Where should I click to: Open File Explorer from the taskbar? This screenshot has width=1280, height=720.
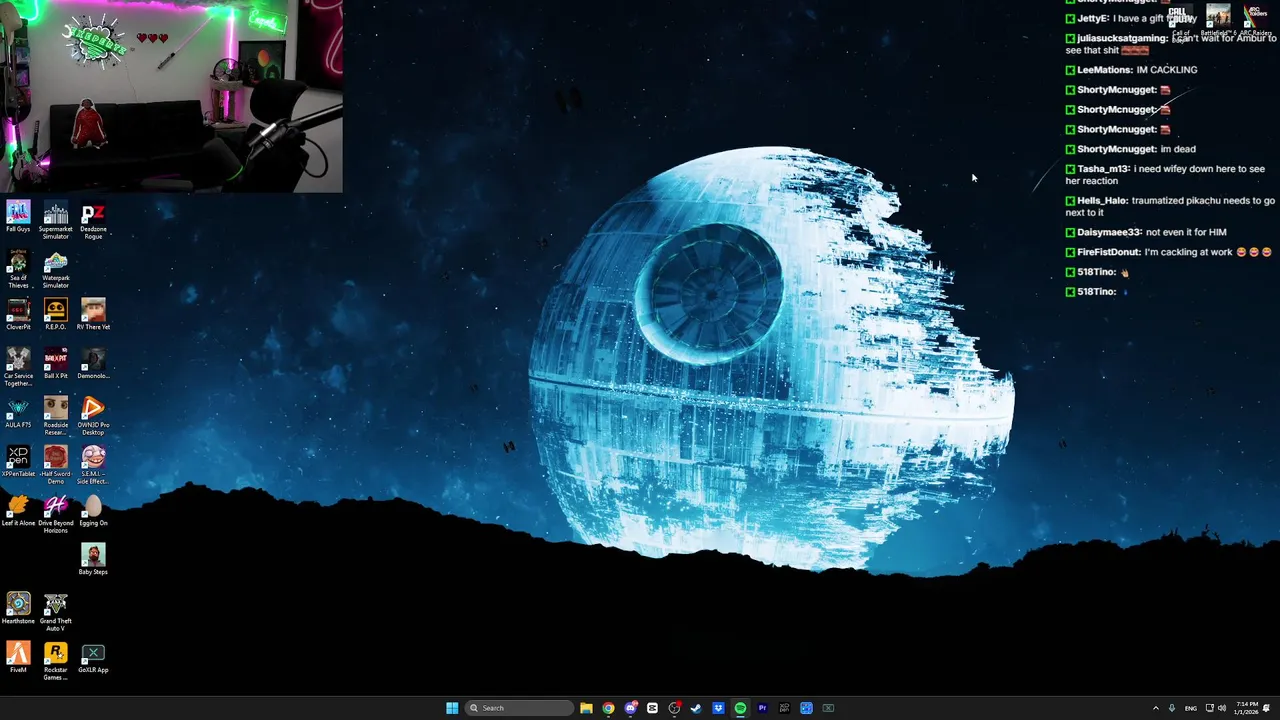pyautogui.click(x=586, y=708)
